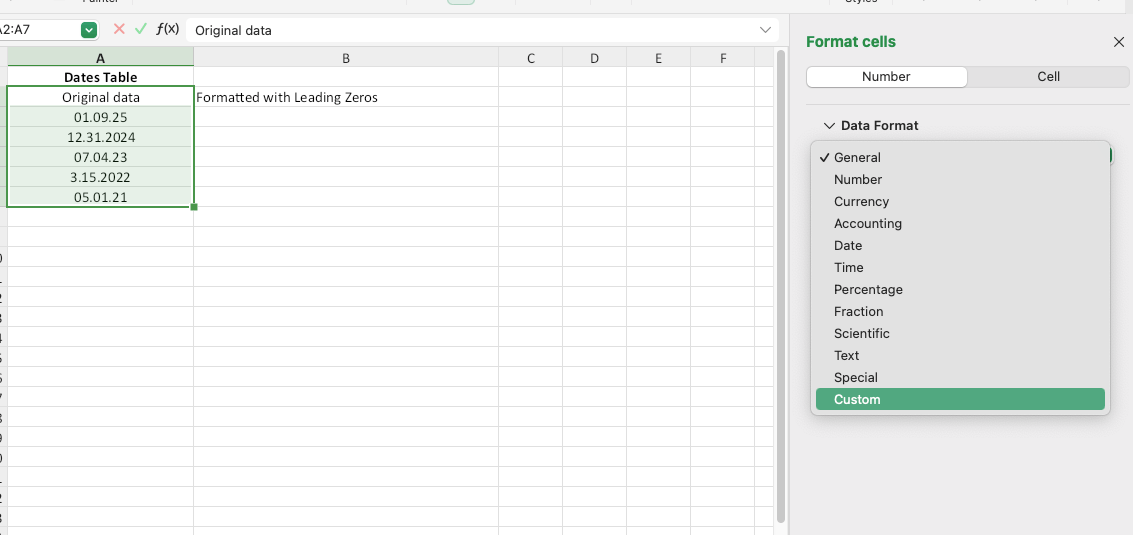The width and height of the screenshot is (1133, 535).
Task: Click the vertical scrollbar of the sheet
Action: click(x=780, y=286)
